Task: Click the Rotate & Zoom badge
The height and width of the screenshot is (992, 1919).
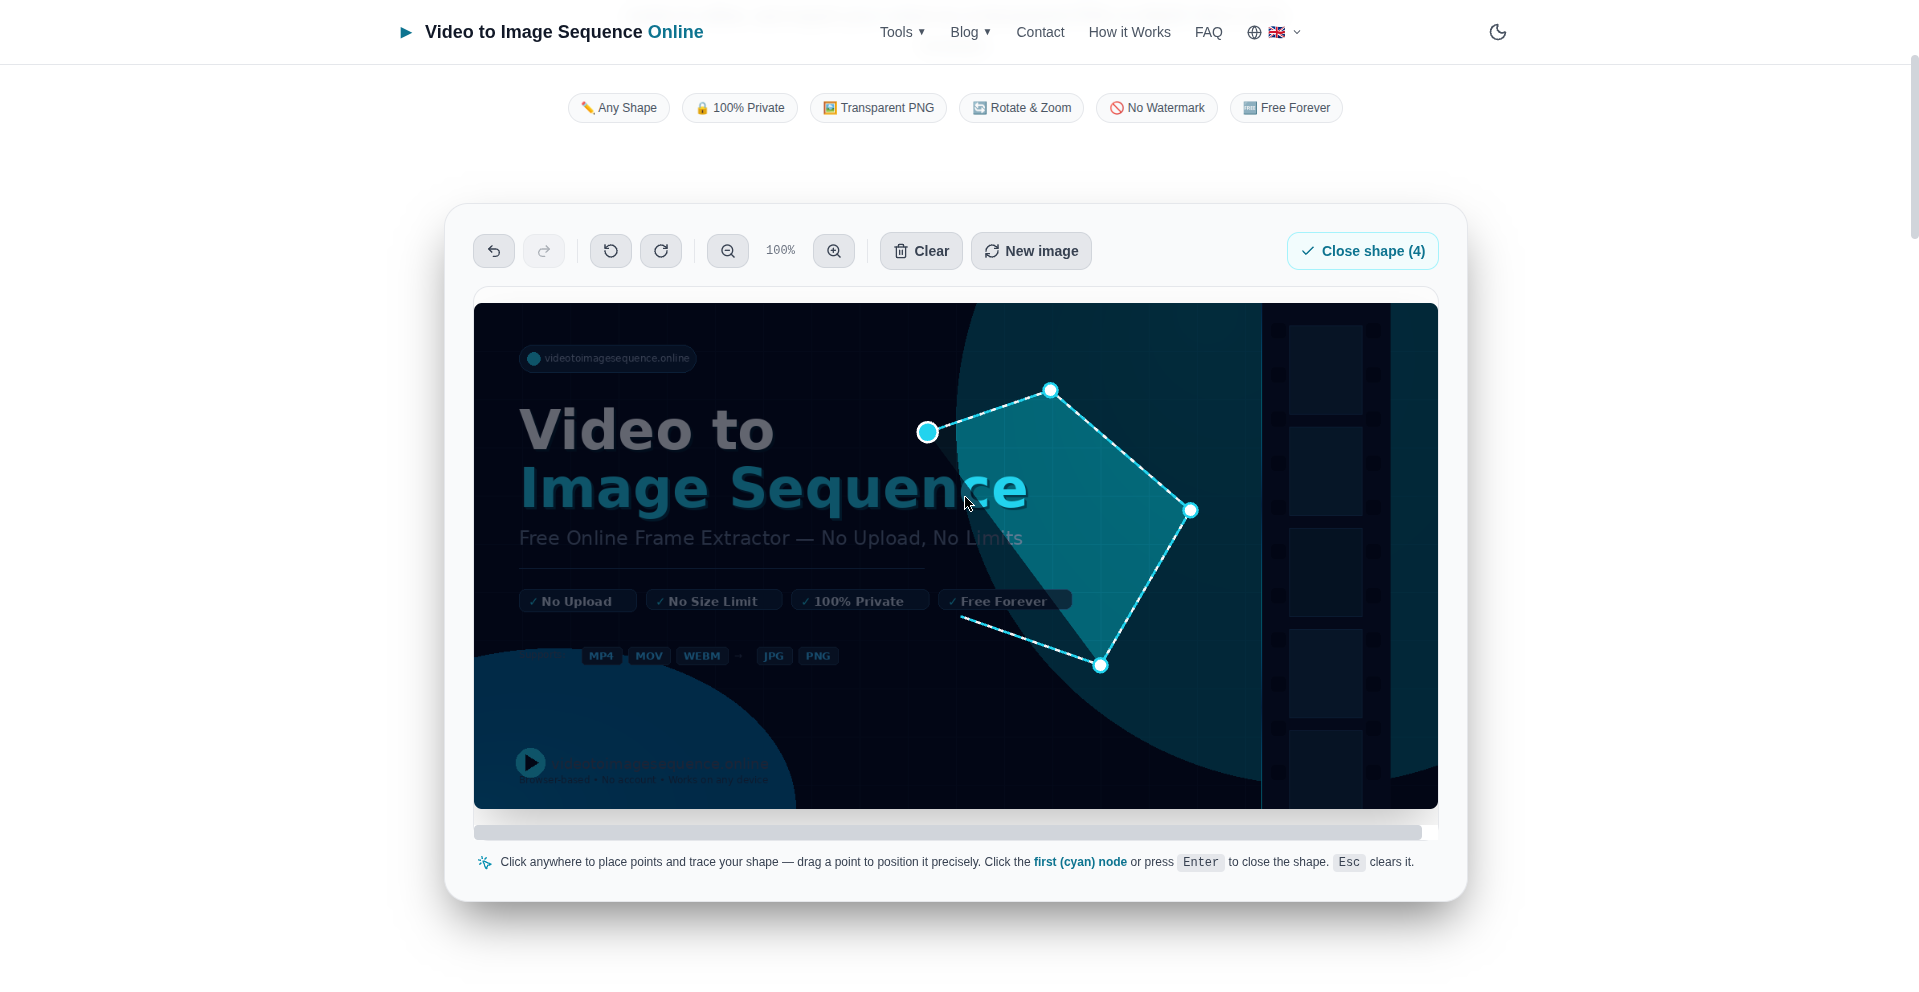Action: coord(1021,108)
